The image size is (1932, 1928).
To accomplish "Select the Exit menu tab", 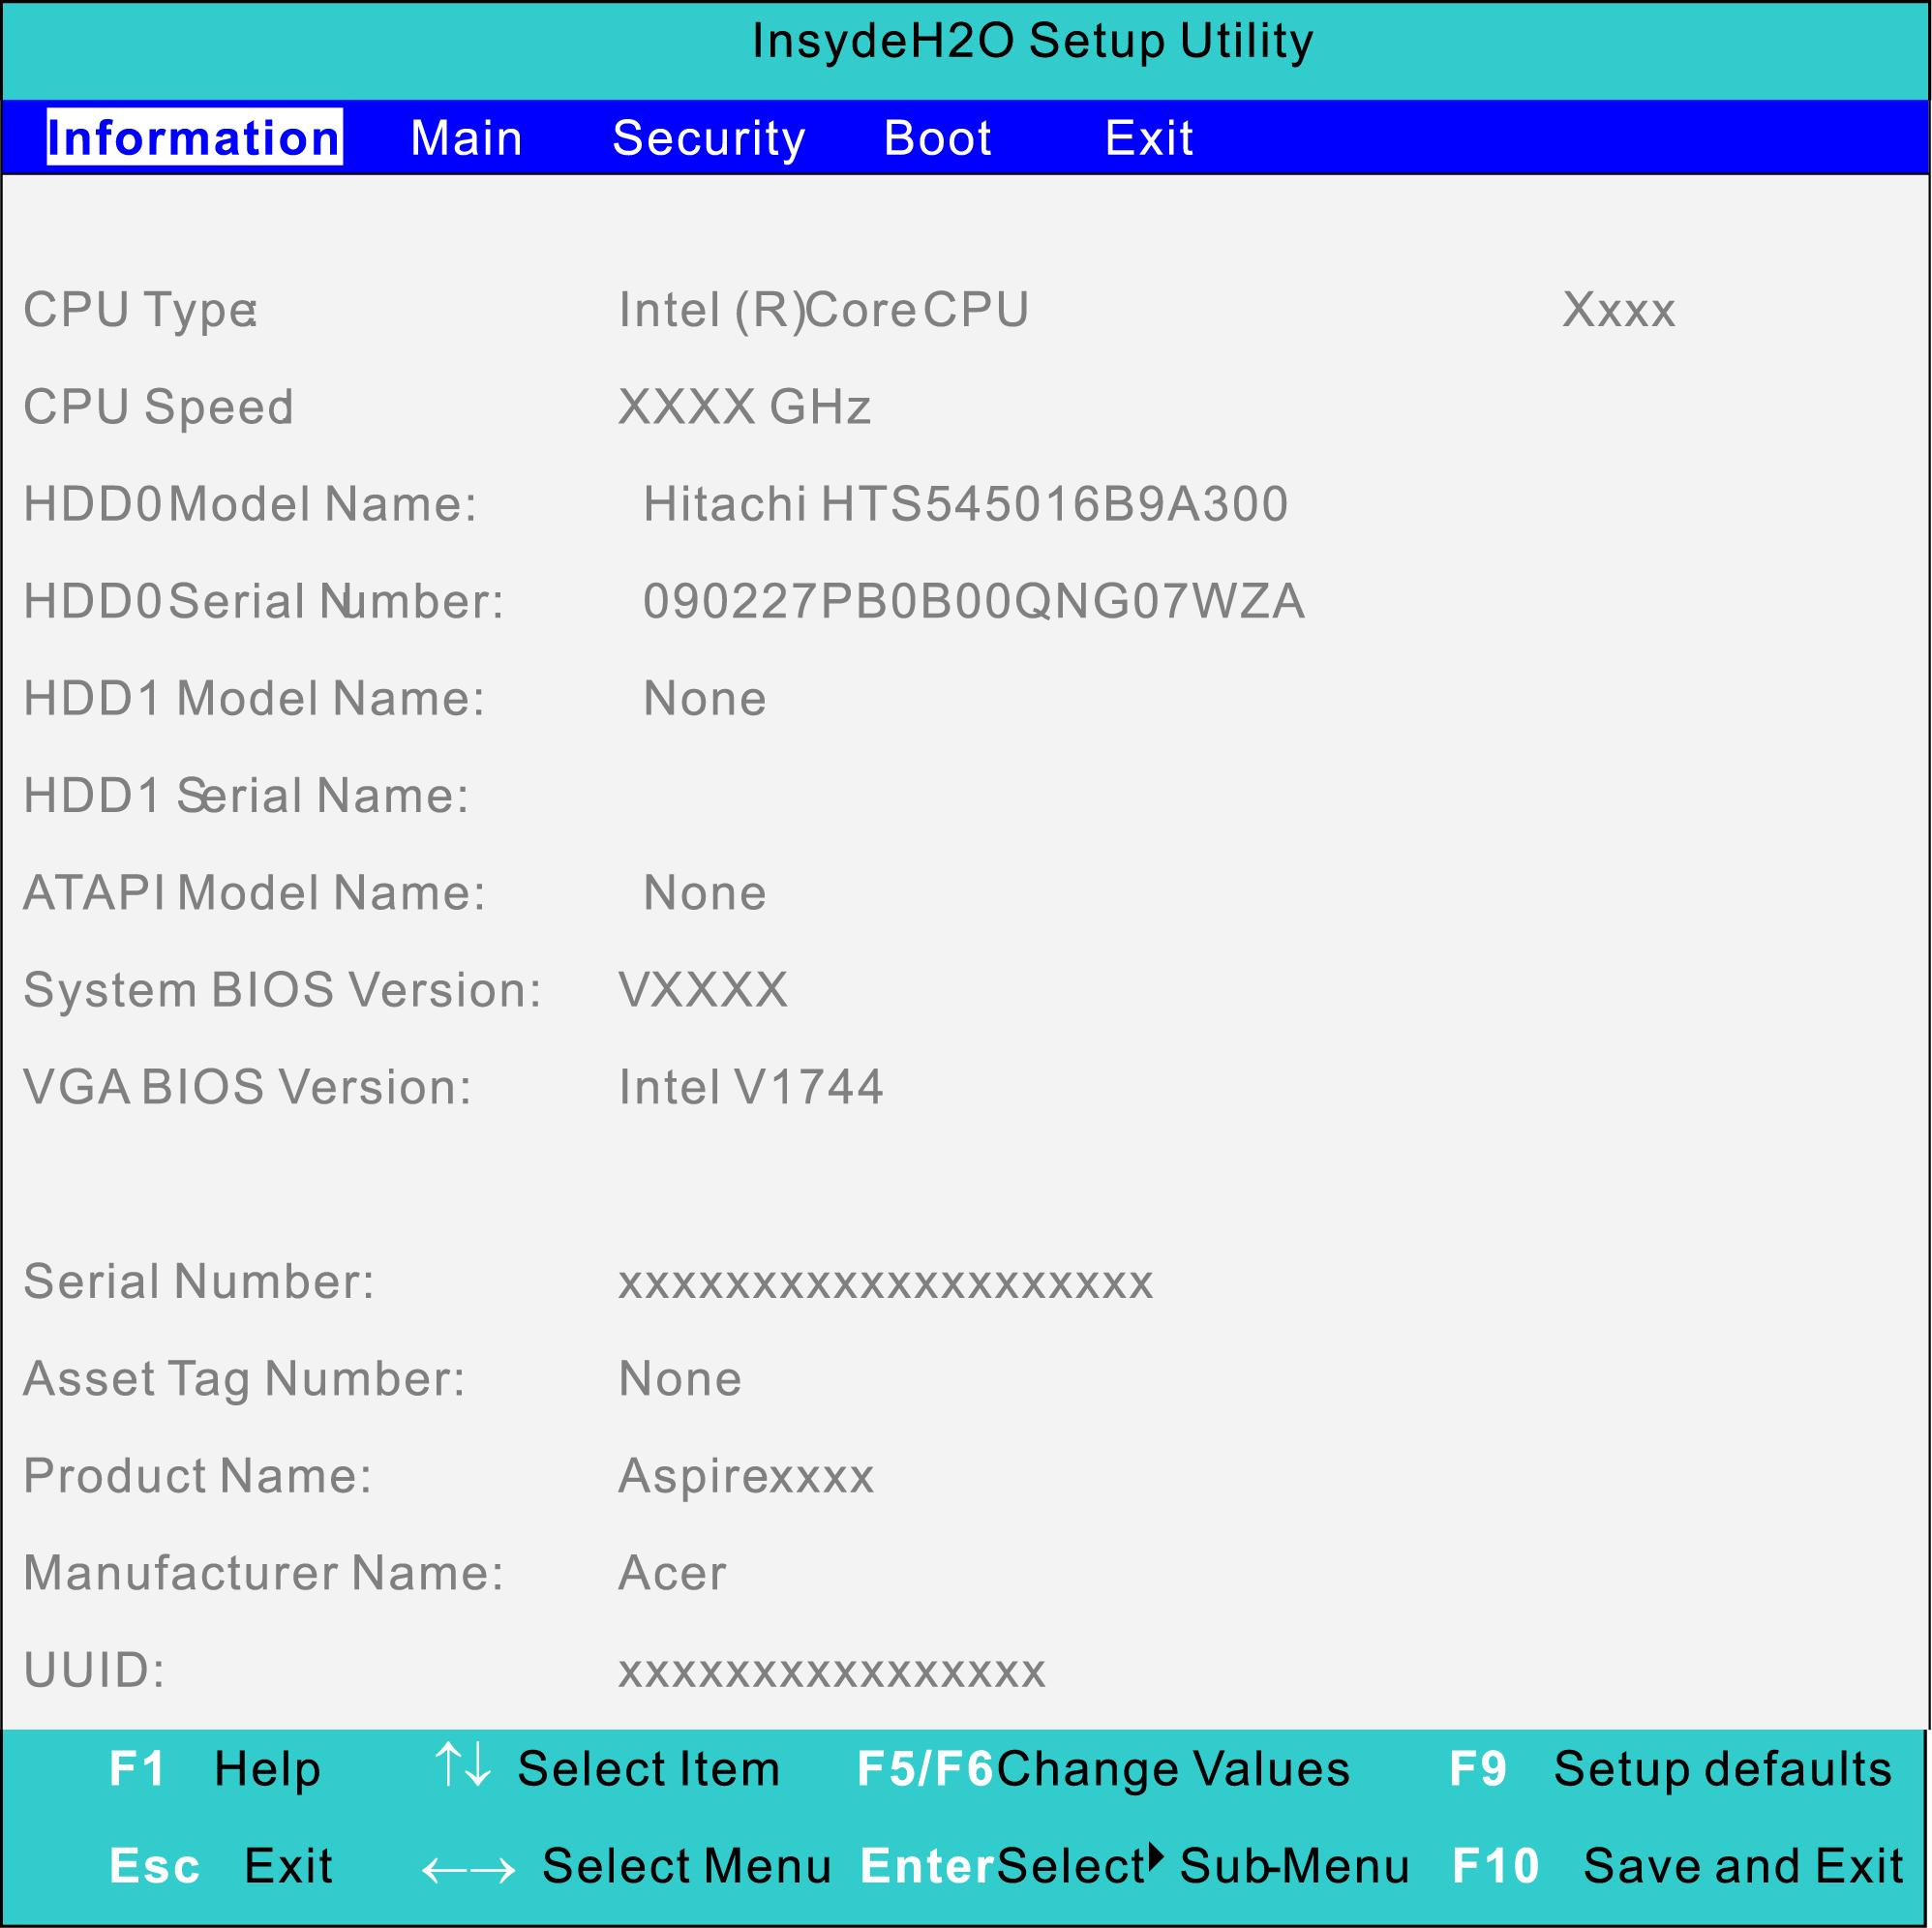I will (1148, 138).
